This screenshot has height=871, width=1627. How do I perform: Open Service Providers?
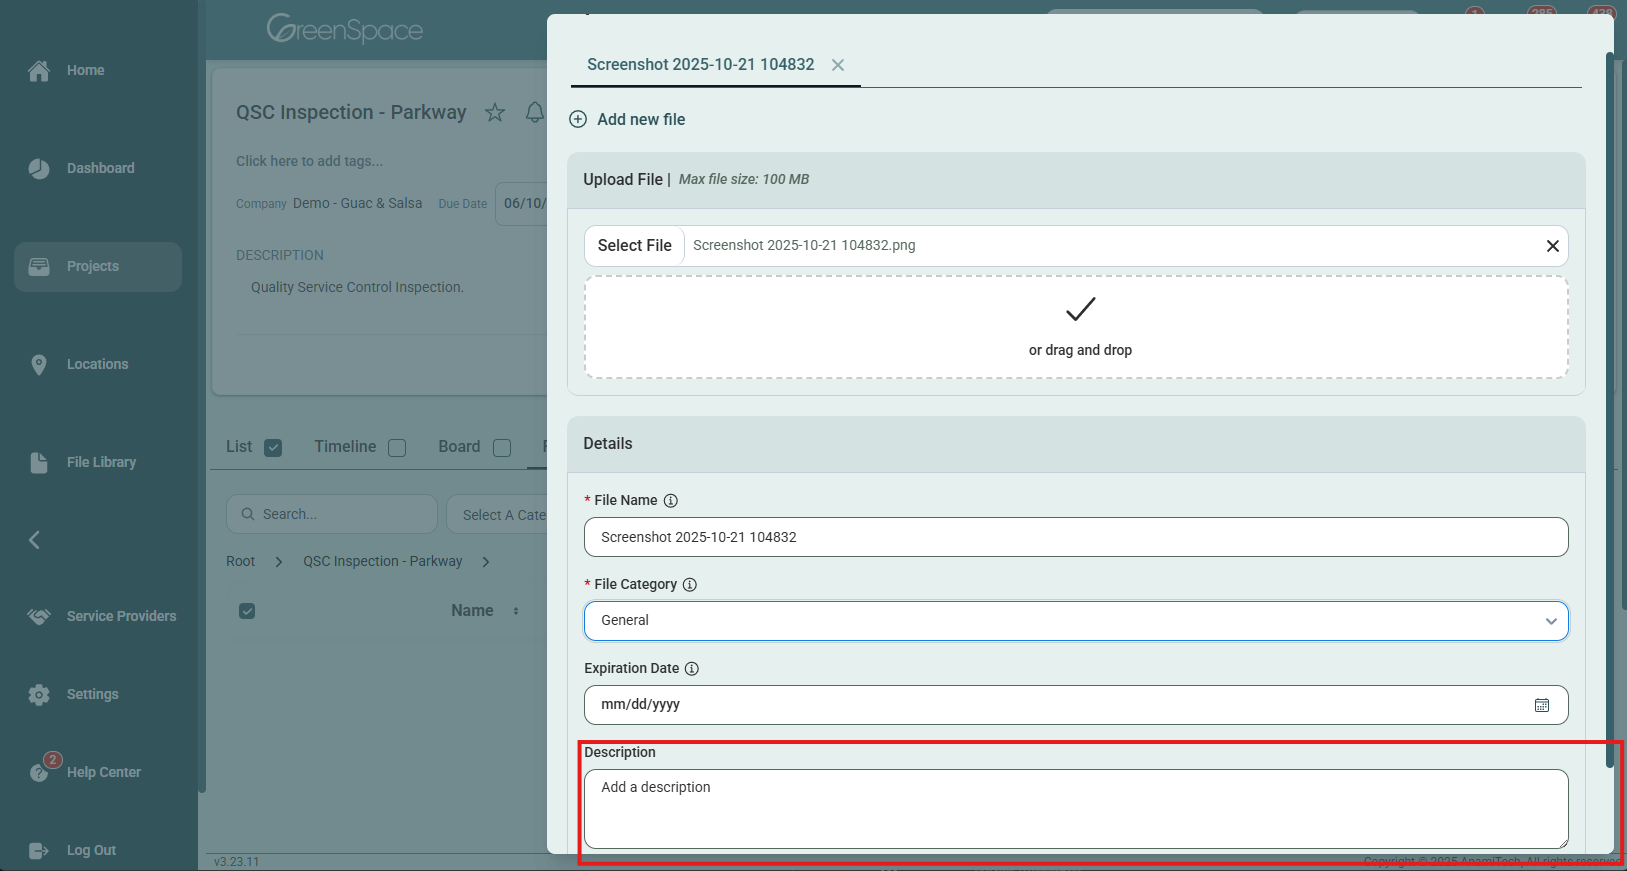click(102, 617)
